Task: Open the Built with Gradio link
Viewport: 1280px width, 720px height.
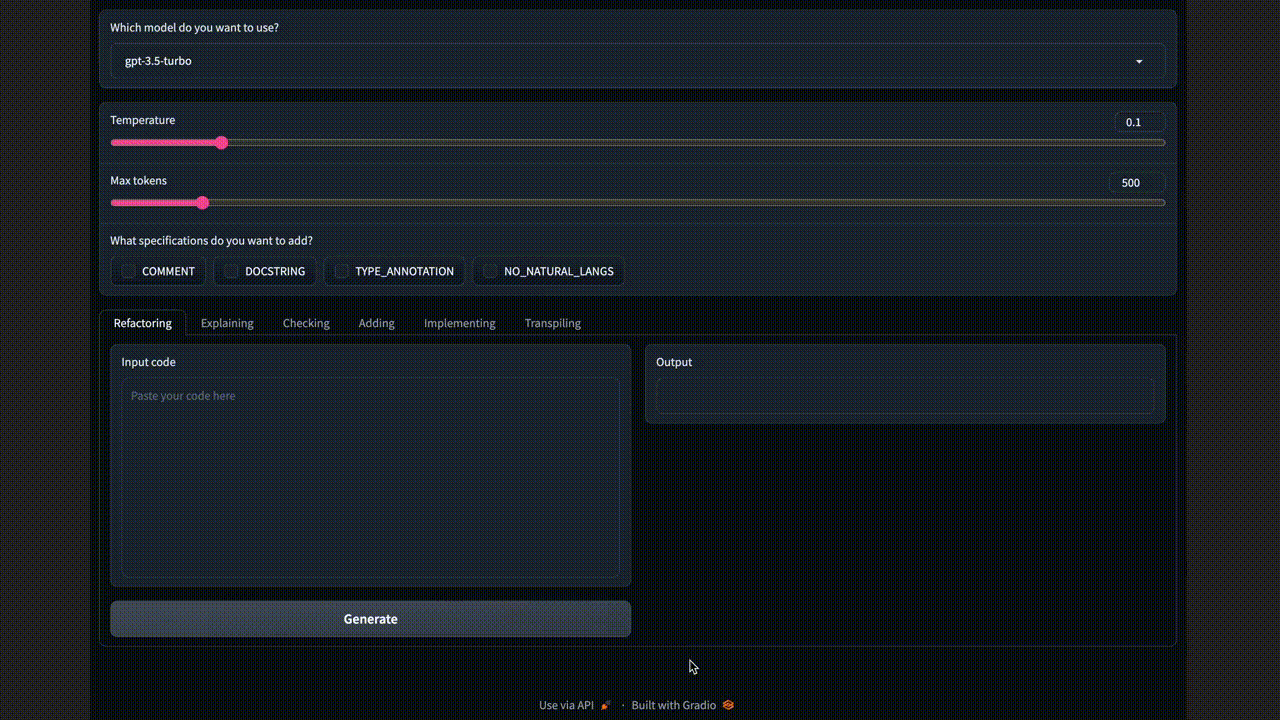Action: click(683, 705)
